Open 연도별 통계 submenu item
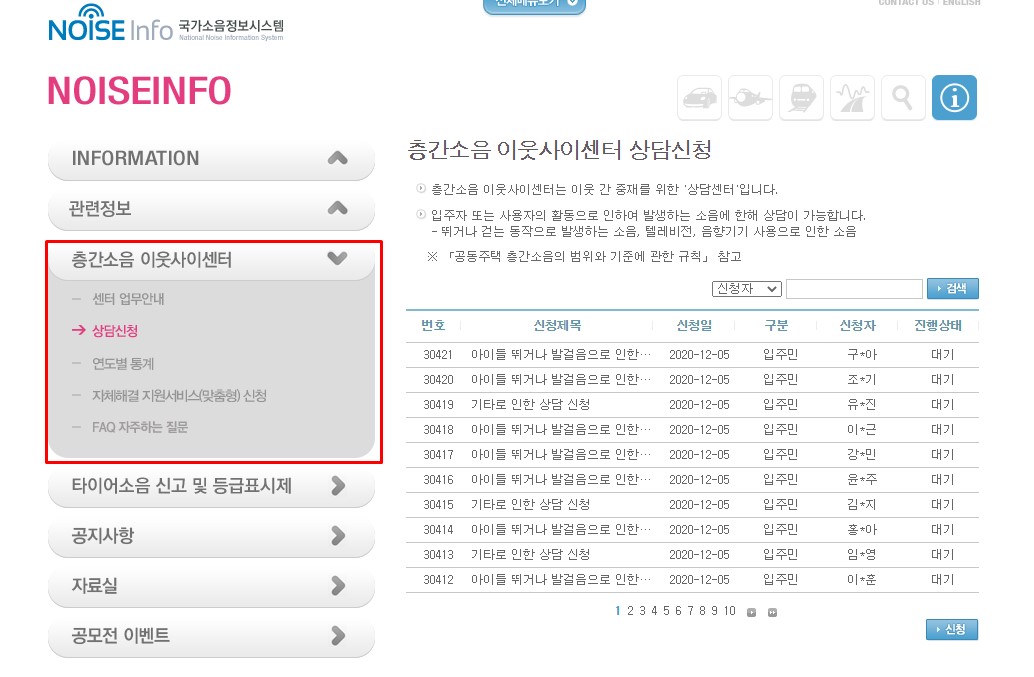Screen dimensions: 1034x677 point(123,363)
